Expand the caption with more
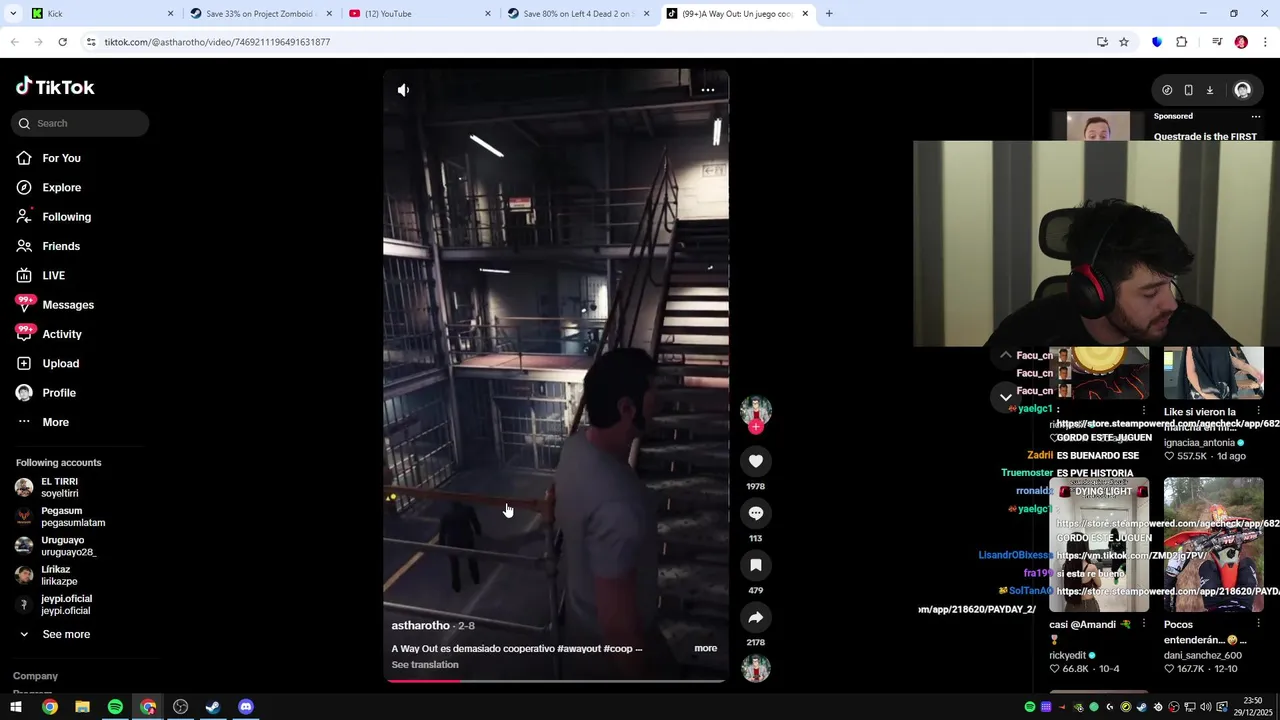Screen dimensions: 1280x720 706,648
